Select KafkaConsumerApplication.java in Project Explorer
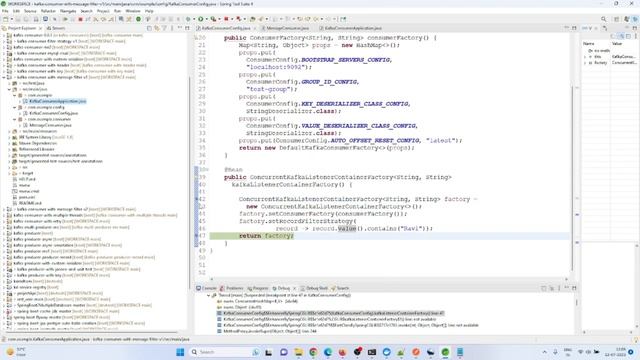This screenshot has width=640, height=360. tap(58, 101)
